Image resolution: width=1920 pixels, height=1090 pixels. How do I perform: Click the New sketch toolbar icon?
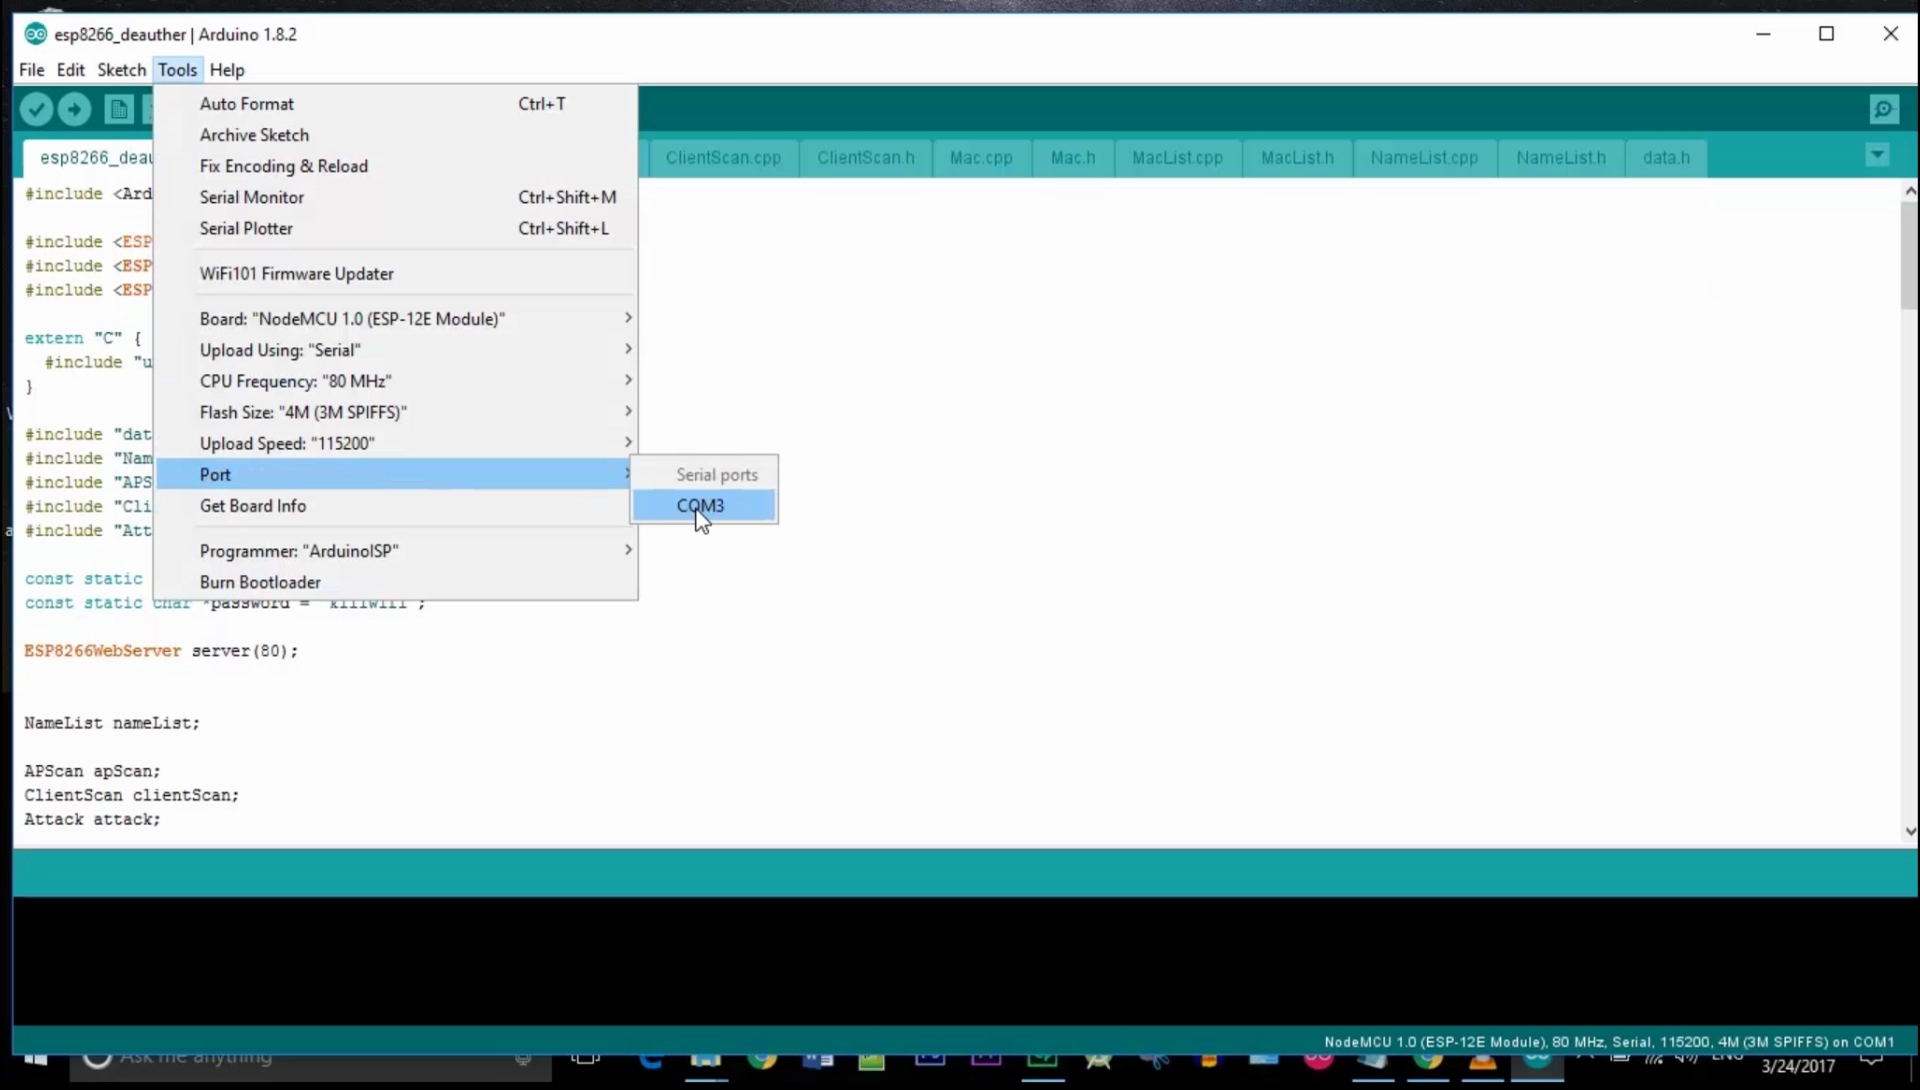pyautogui.click(x=119, y=109)
